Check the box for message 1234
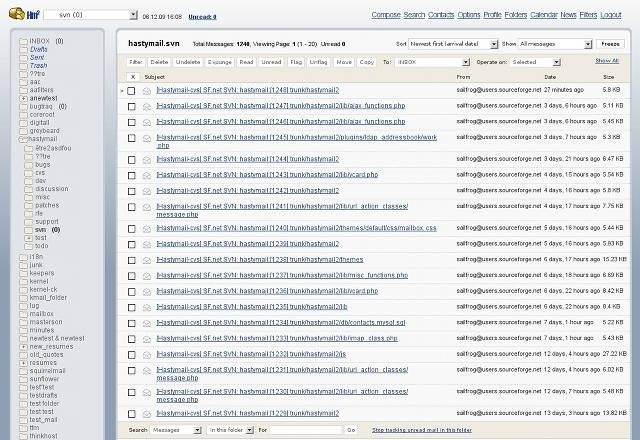The image size is (640, 440). click(131, 324)
